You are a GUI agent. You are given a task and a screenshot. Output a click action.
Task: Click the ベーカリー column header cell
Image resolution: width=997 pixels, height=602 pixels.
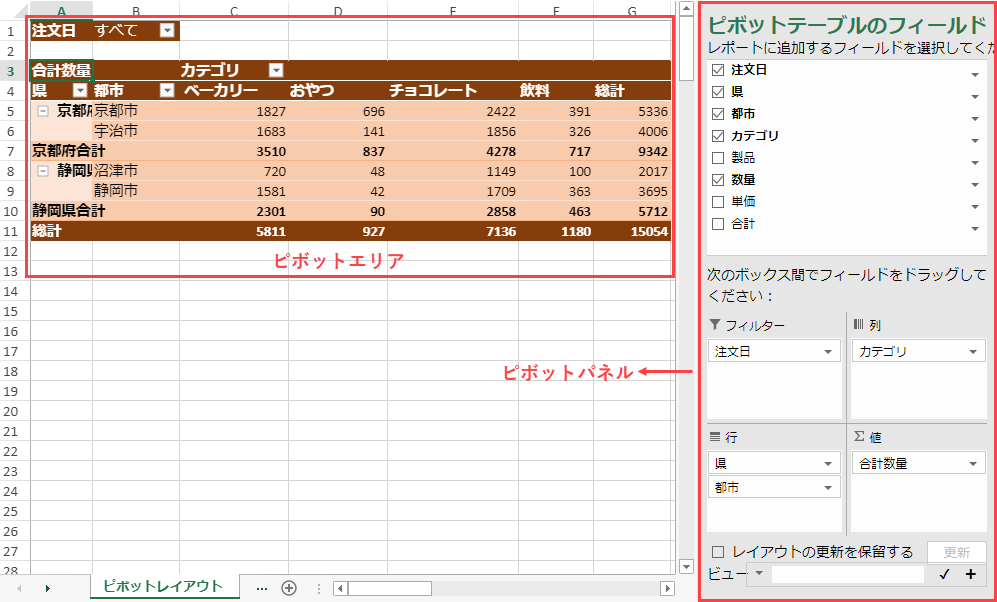[234, 91]
